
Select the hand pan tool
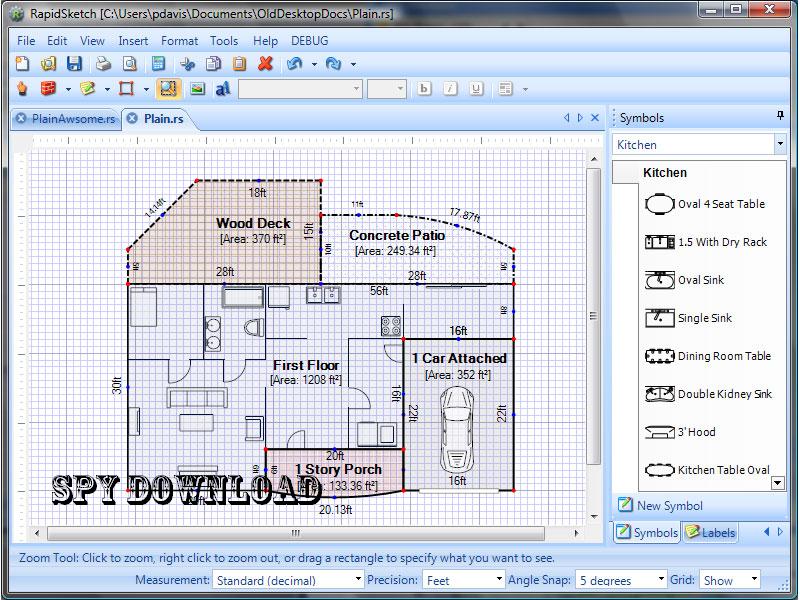[22, 89]
